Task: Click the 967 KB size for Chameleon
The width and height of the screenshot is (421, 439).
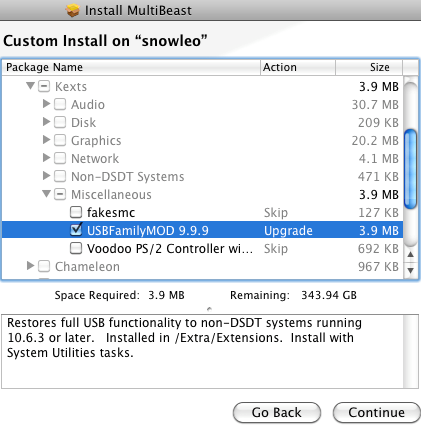Action: (x=378, y=267)
